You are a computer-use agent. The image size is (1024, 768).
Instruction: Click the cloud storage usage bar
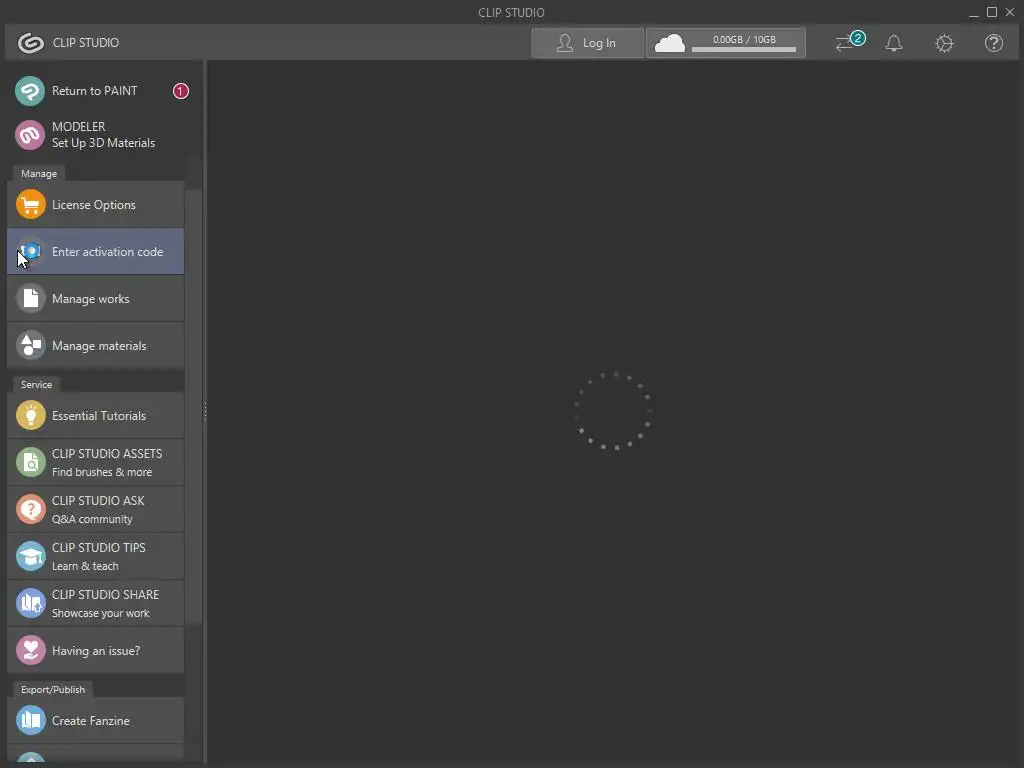(744, 50)
